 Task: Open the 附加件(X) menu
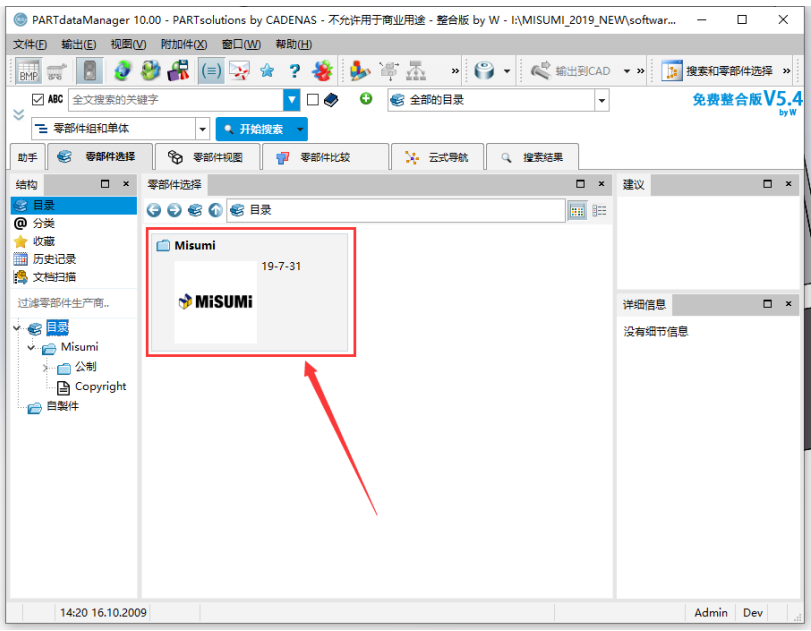coord(184,44)
